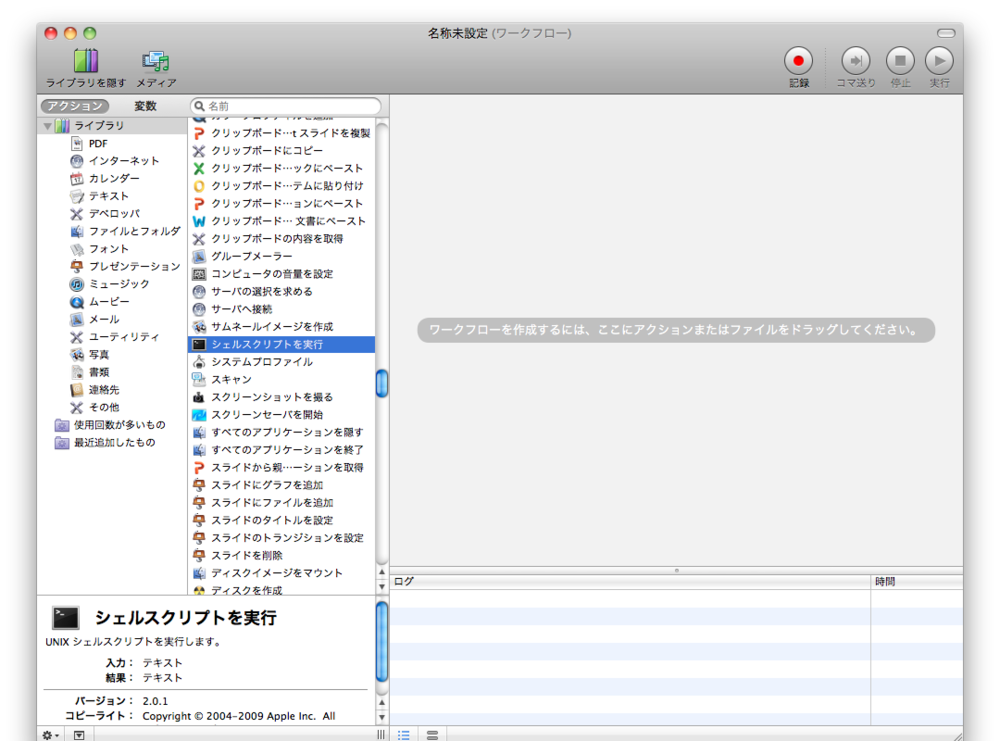Viewport: 1000px width, 741px height.
Task: Open the gear action menu
Action: pyautogui.click(x=50, y=735)
